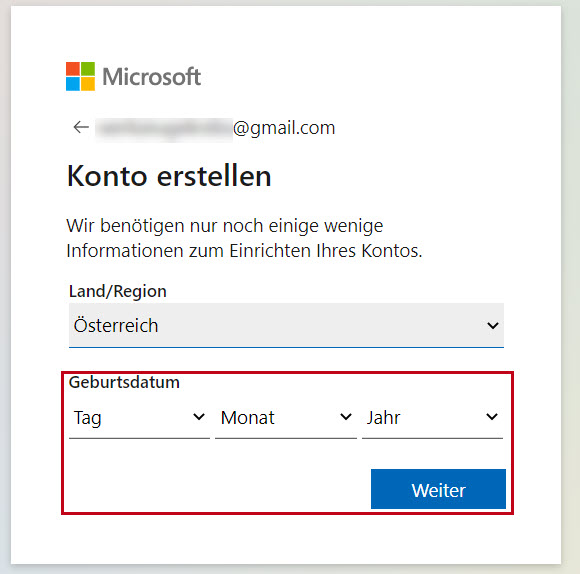The height and width of the screenshot is (574, 580).
Task: Continue with the Weiter button
Action: (438, 489)
